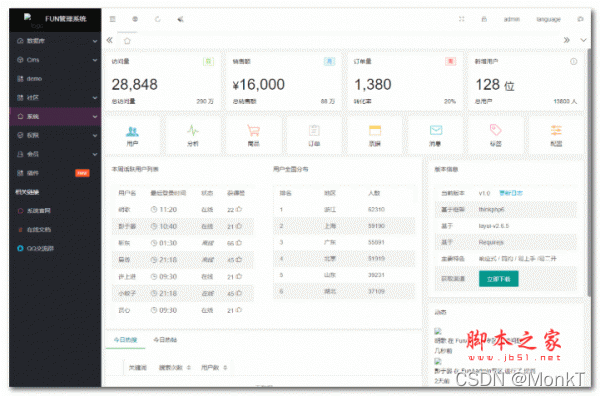Viewport: 600px width, 396px height.
Task: Click the thinkphp6 framework value
Action: click(491, 209)
